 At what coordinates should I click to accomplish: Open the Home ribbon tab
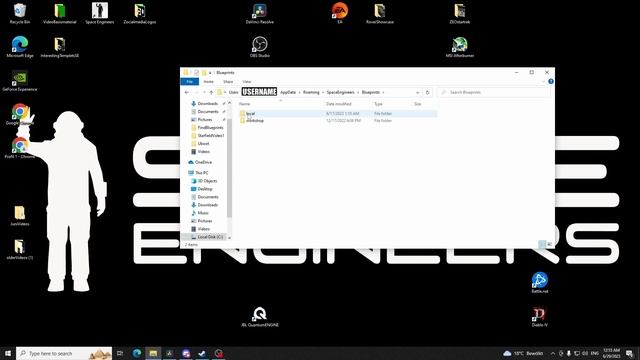pyautogui.click(x=209, y=82)
